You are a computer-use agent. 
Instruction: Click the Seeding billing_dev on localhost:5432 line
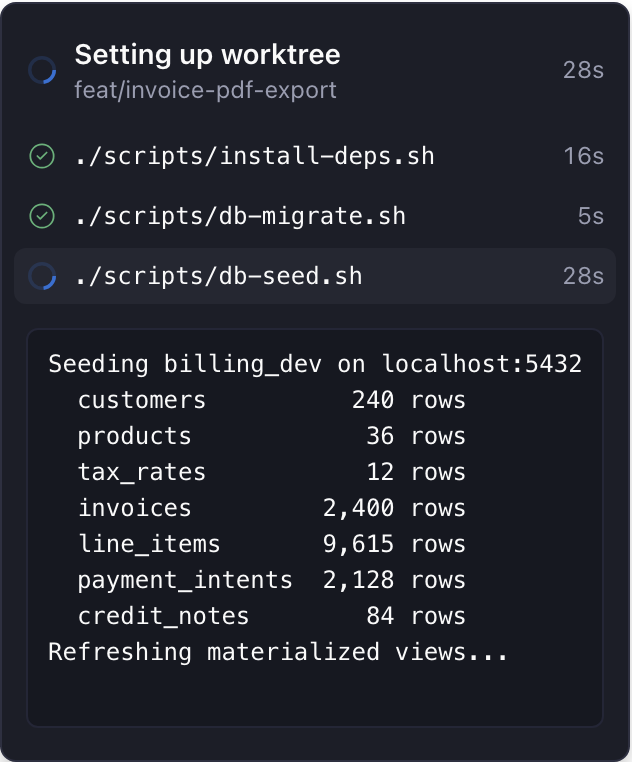[315, 364]
